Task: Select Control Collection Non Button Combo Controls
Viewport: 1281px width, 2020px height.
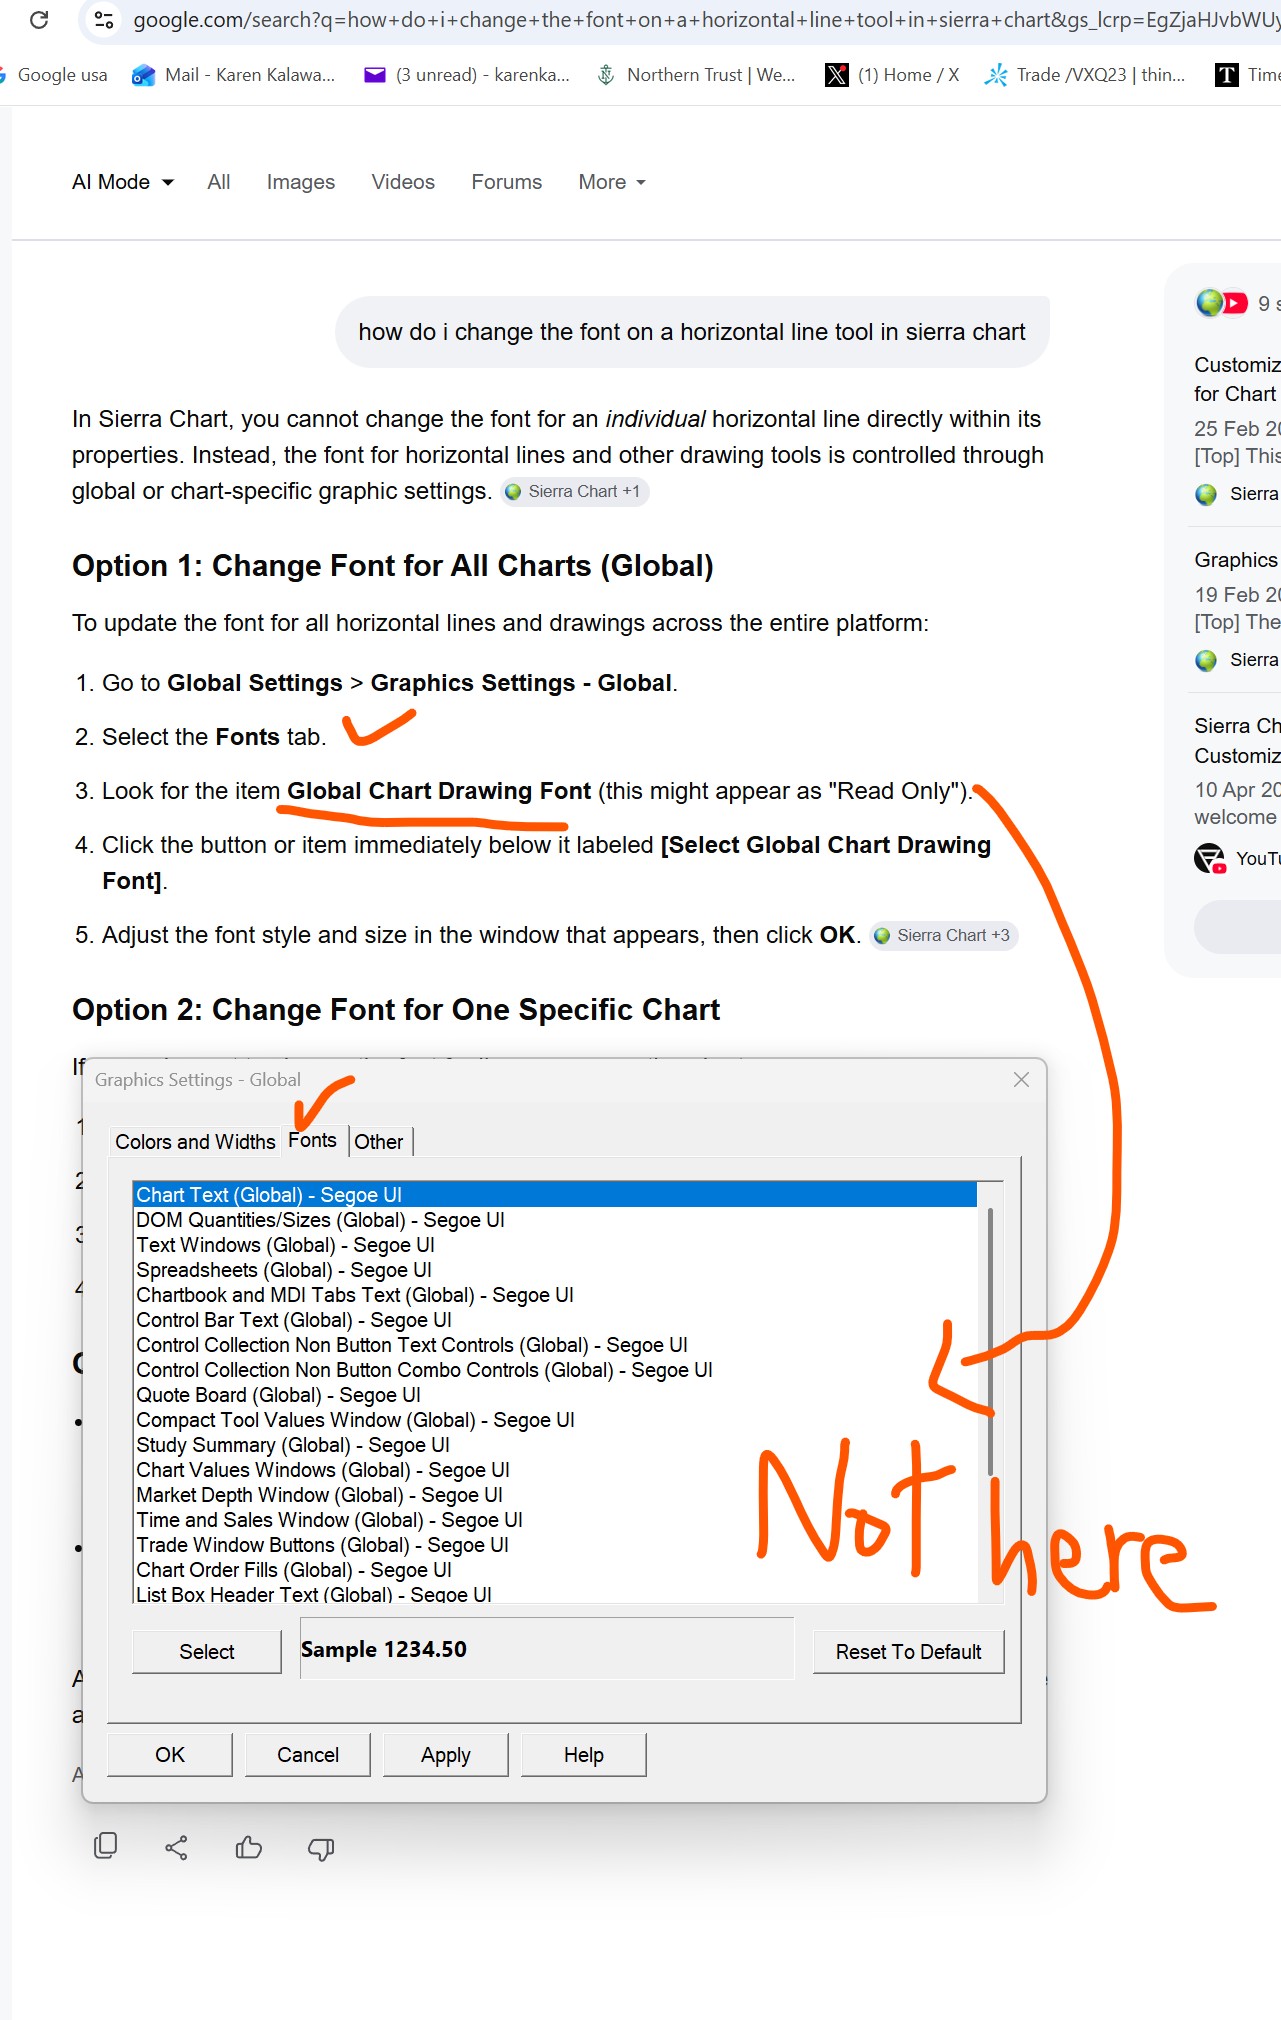Action: pyautogui.click(x=555, y=1370)
